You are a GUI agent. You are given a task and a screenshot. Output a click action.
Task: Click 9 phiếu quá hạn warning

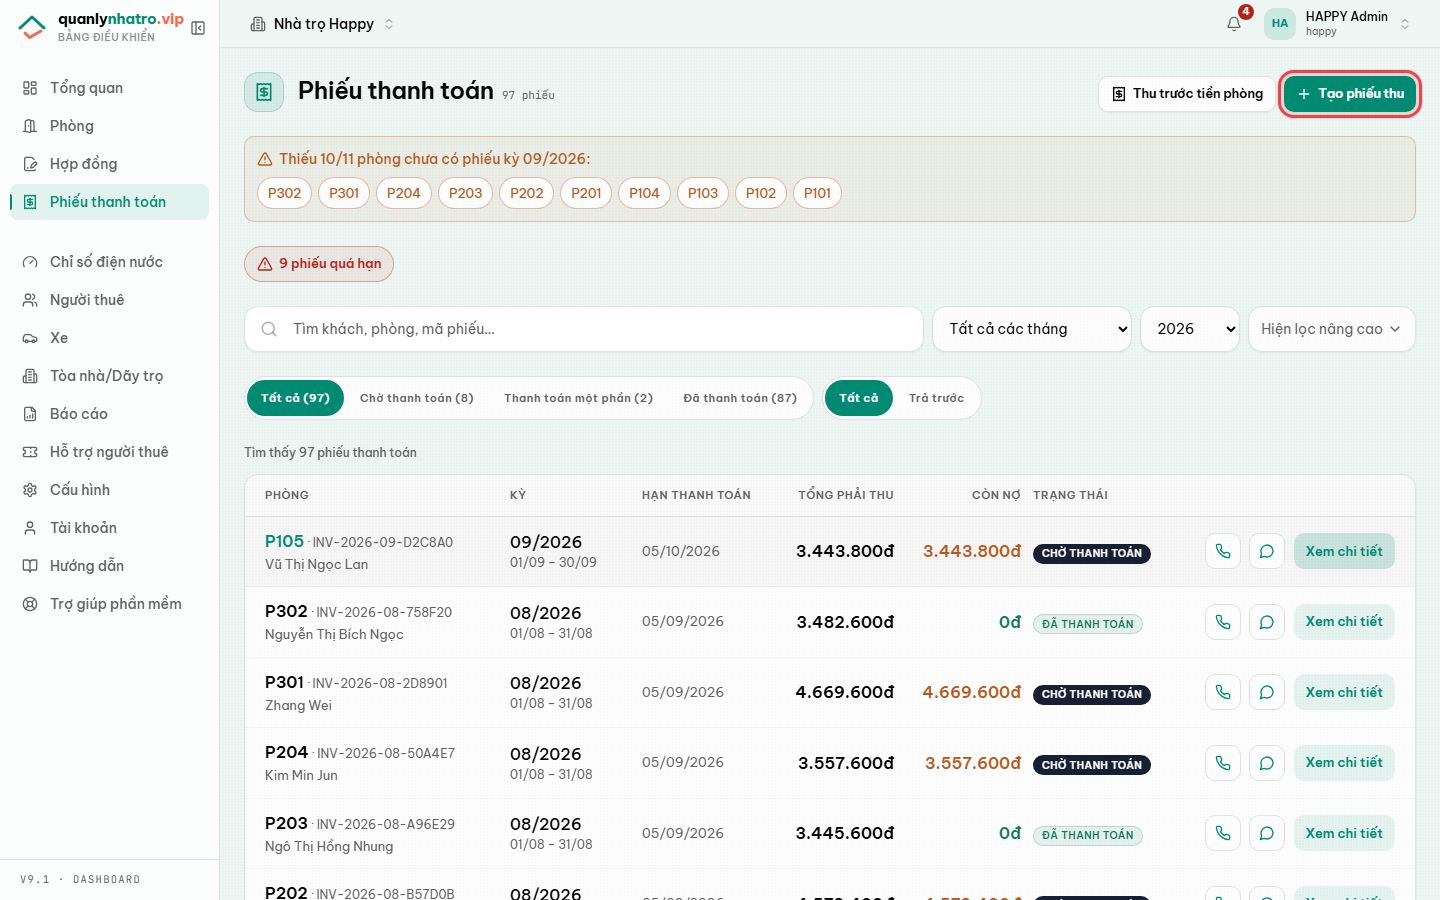point(319,264)
